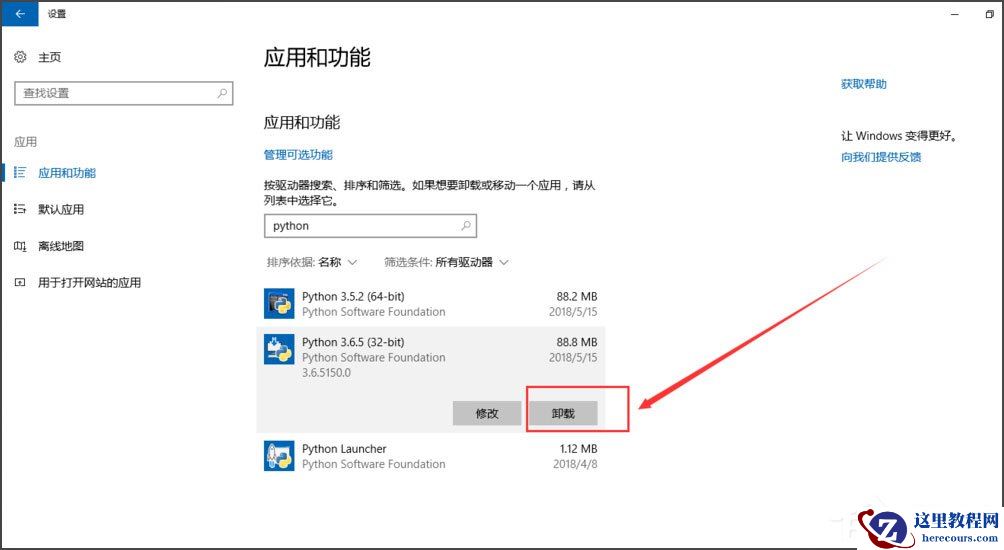This screenshot has height=550, width=1004.
Task: Restore down the Settings window
Action: (x=989, y=13)
